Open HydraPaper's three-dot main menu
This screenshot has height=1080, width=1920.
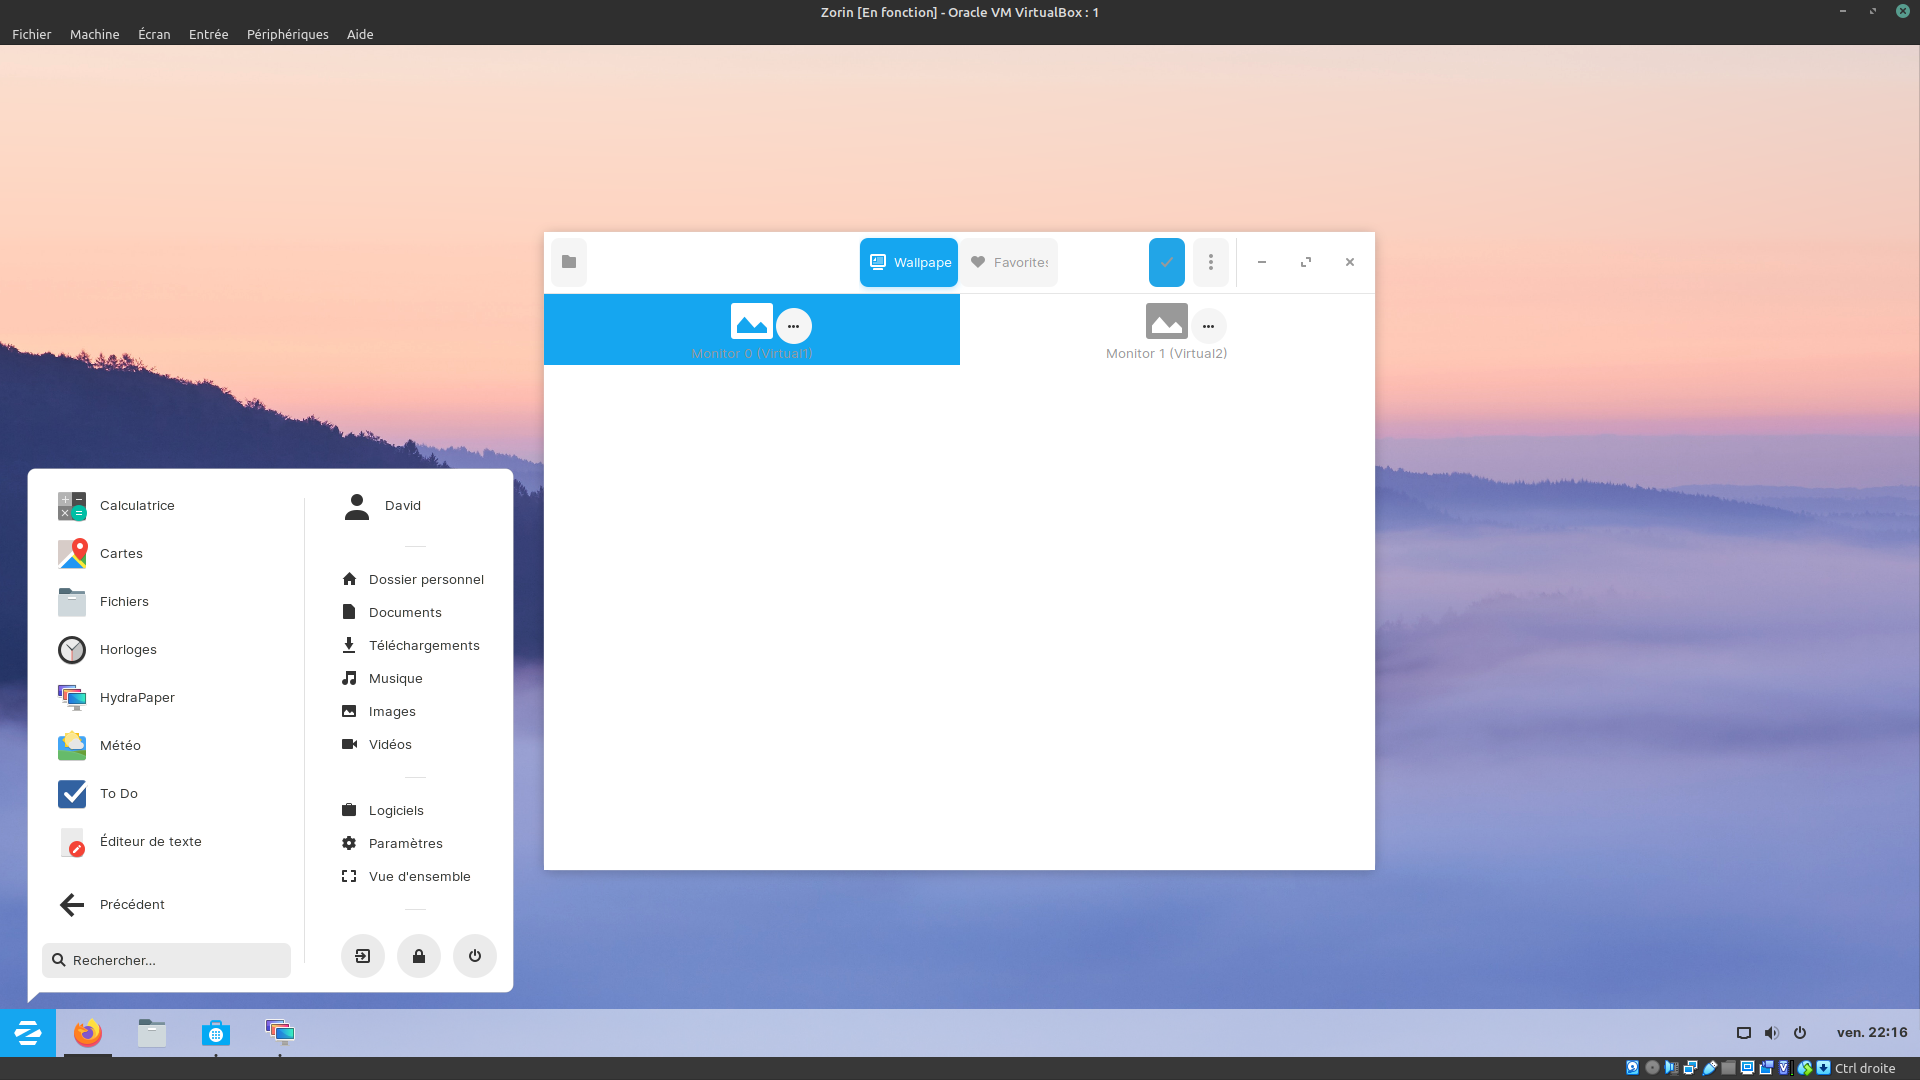[1210, 262]
